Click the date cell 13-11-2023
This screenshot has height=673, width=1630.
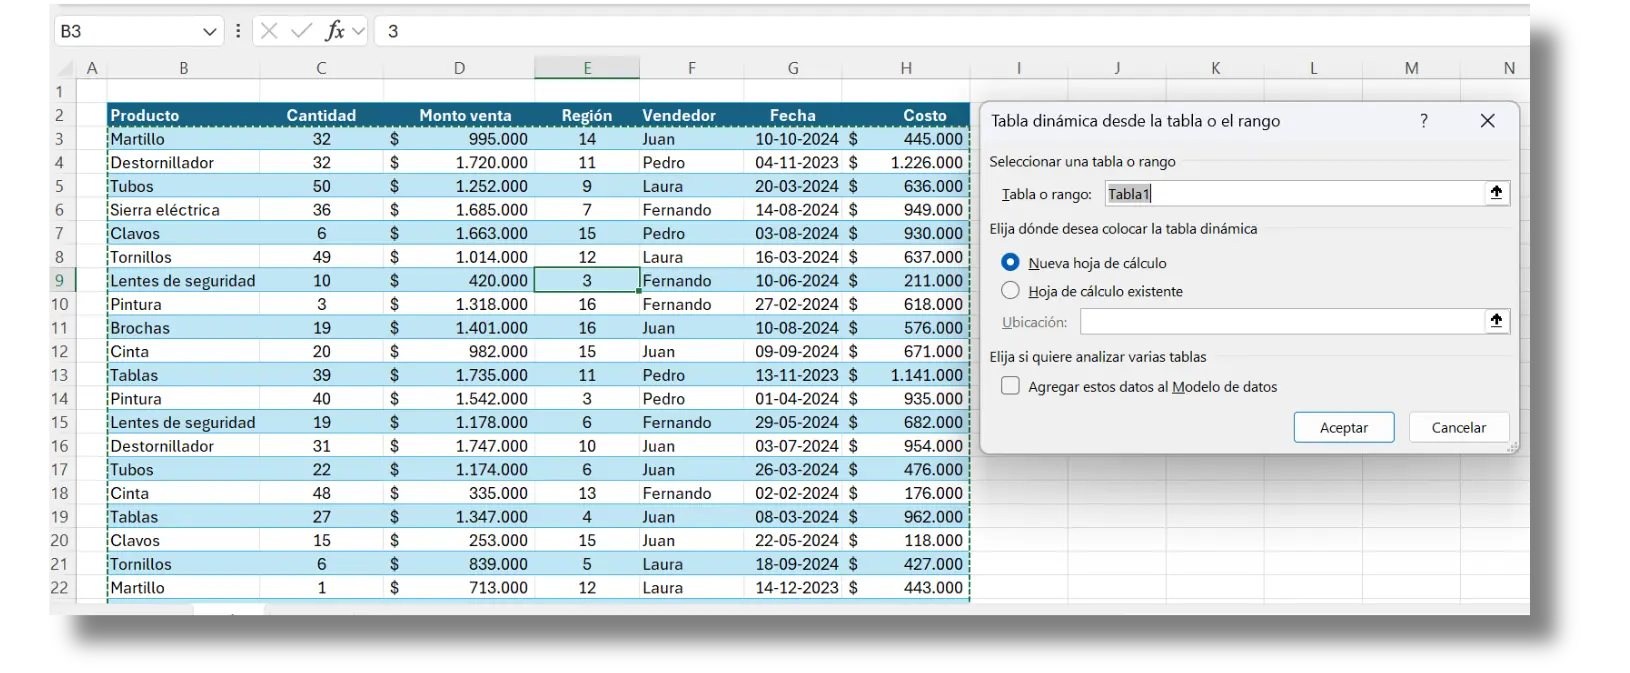click(x=793, y=375)
